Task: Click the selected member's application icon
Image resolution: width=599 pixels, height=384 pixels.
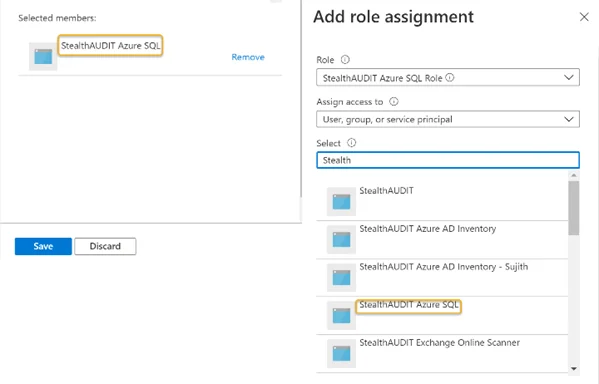Action: click(x=43, y=57)
